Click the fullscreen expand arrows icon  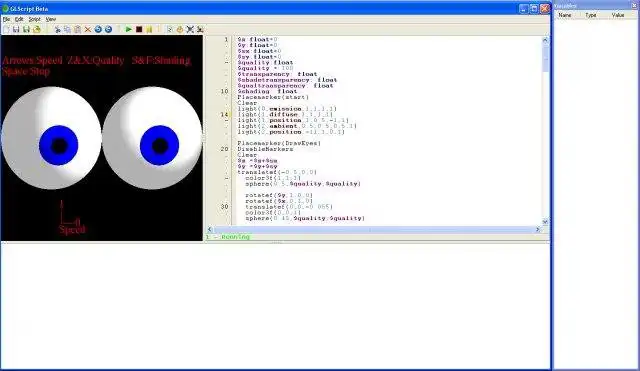point(190,29)
